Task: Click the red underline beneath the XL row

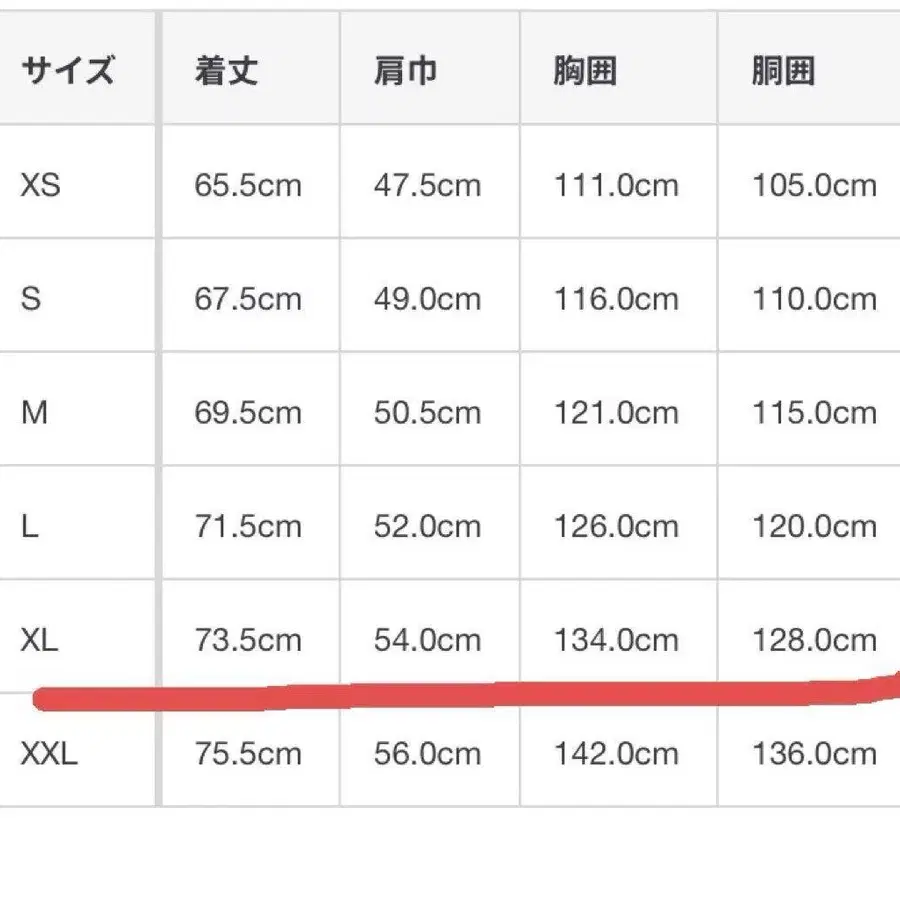Action: 450,692
